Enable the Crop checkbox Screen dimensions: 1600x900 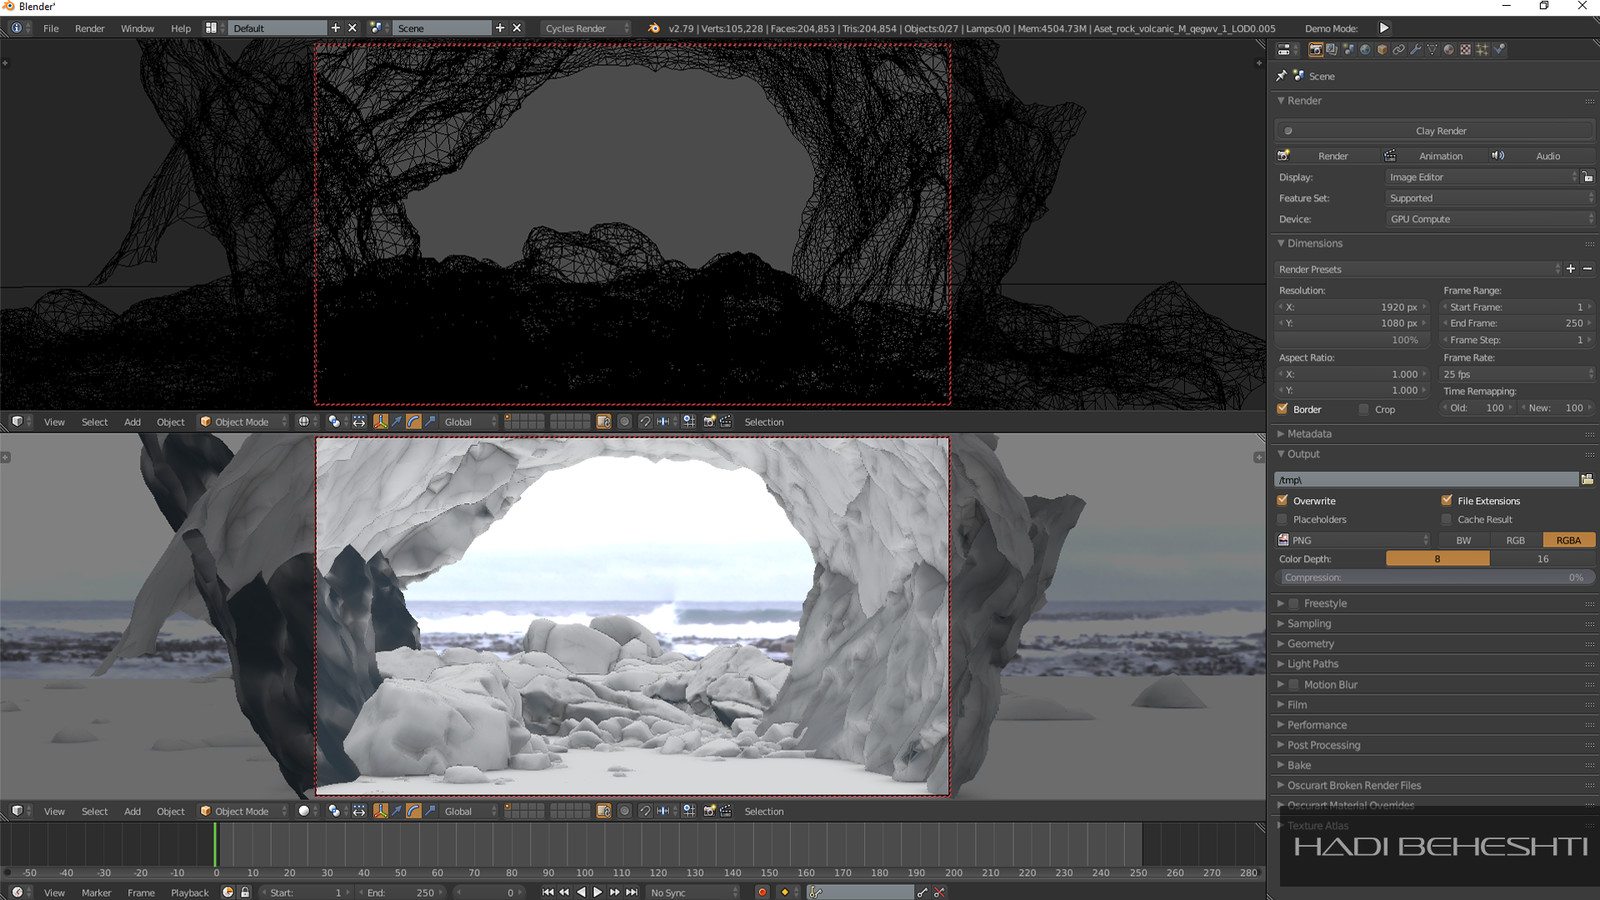point(1364,409)
